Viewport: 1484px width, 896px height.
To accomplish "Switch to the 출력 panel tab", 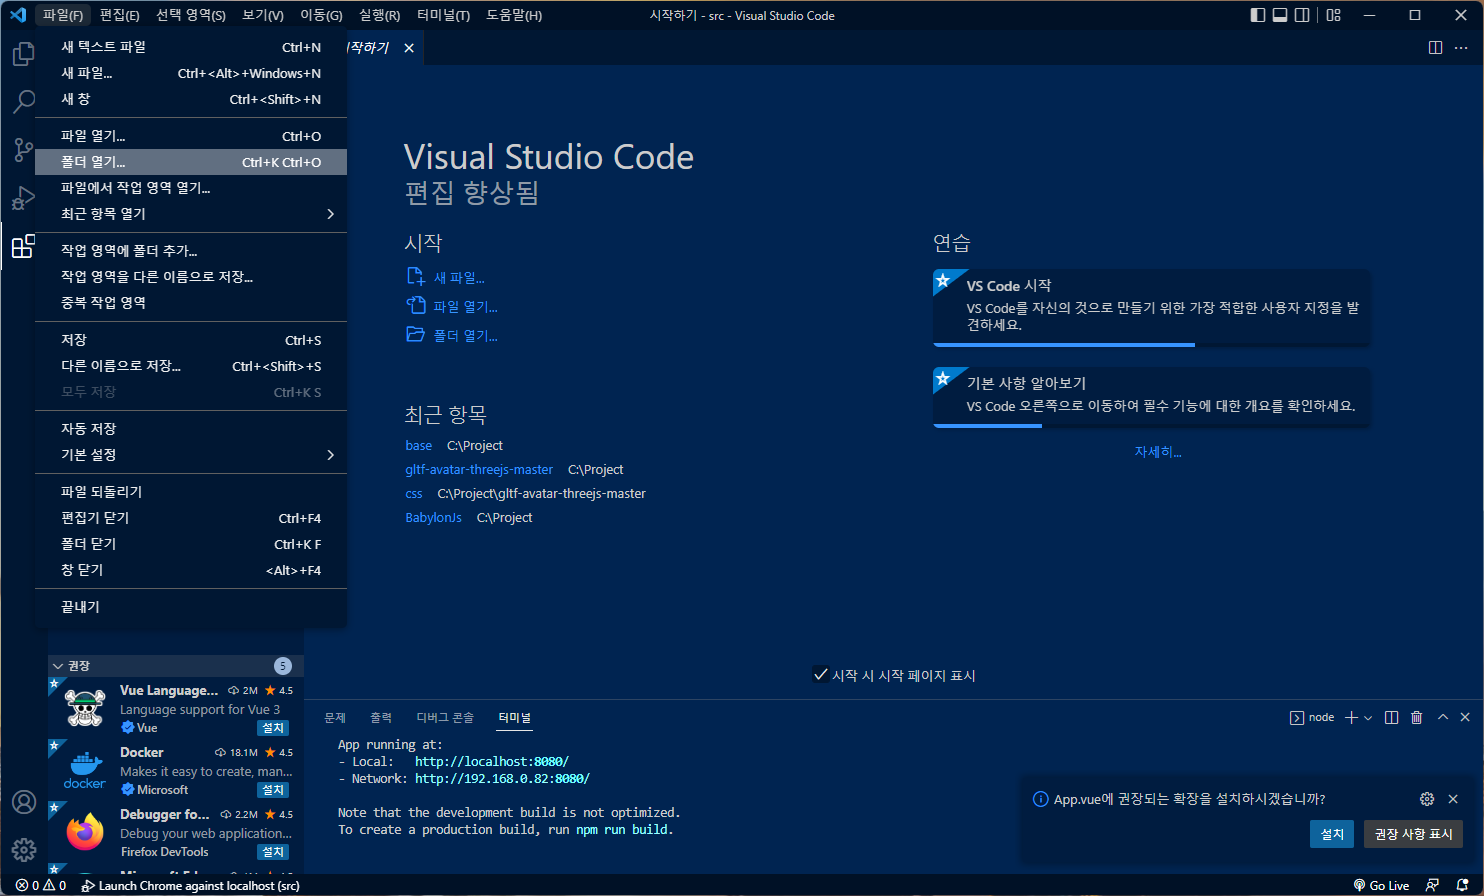I will click(x=381, y=718).
